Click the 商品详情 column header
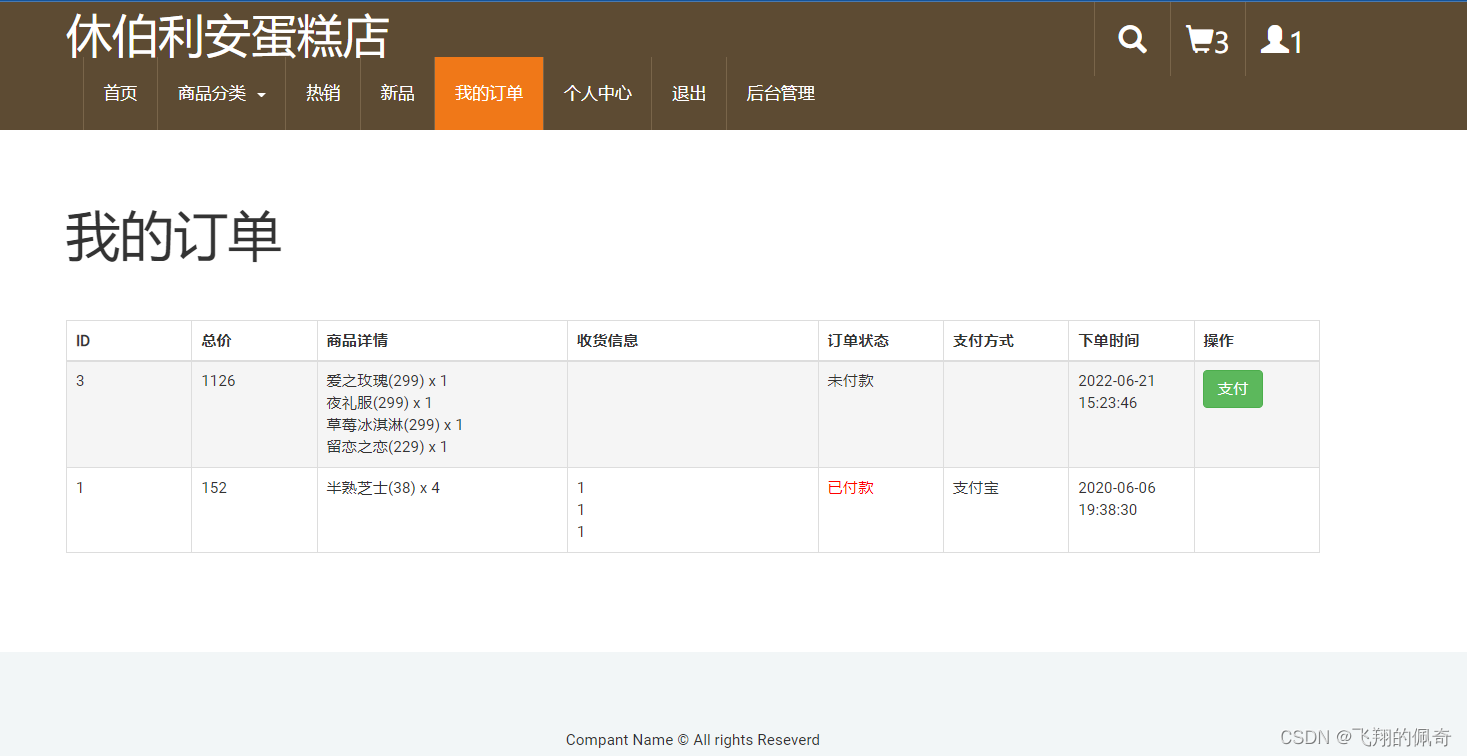Viewport: 1467px width, 756px height. (357, 341)
